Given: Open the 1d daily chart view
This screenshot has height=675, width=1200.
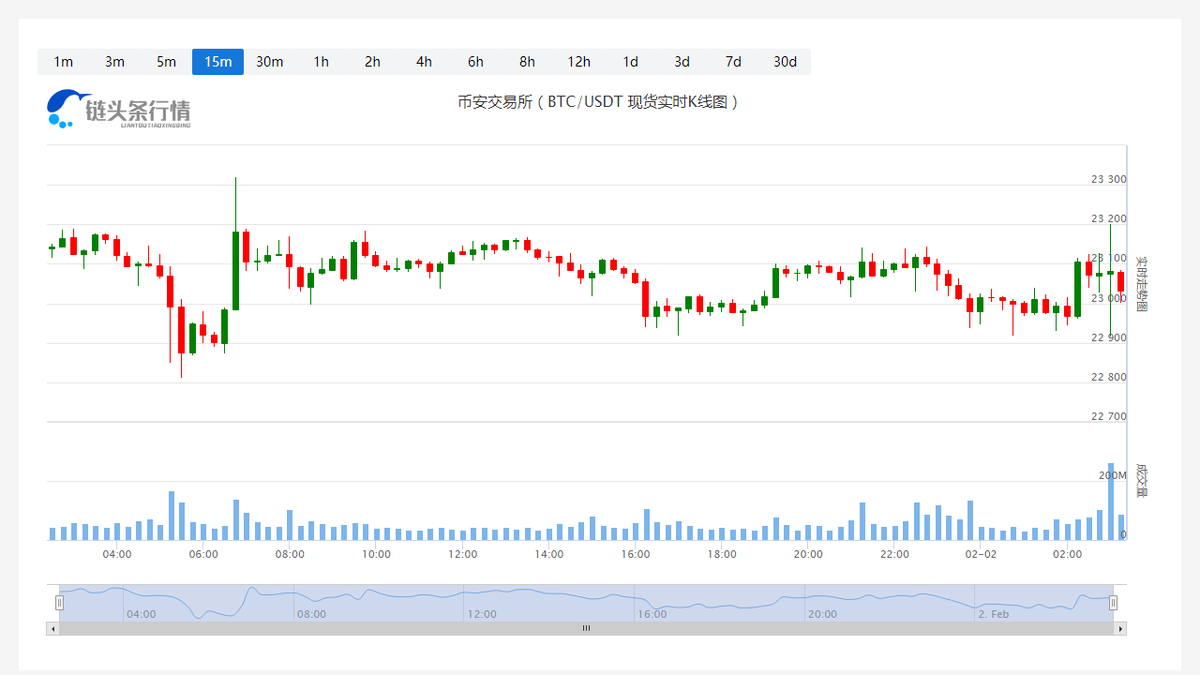Looking at the screenshot, I should (x=630, y=61).
